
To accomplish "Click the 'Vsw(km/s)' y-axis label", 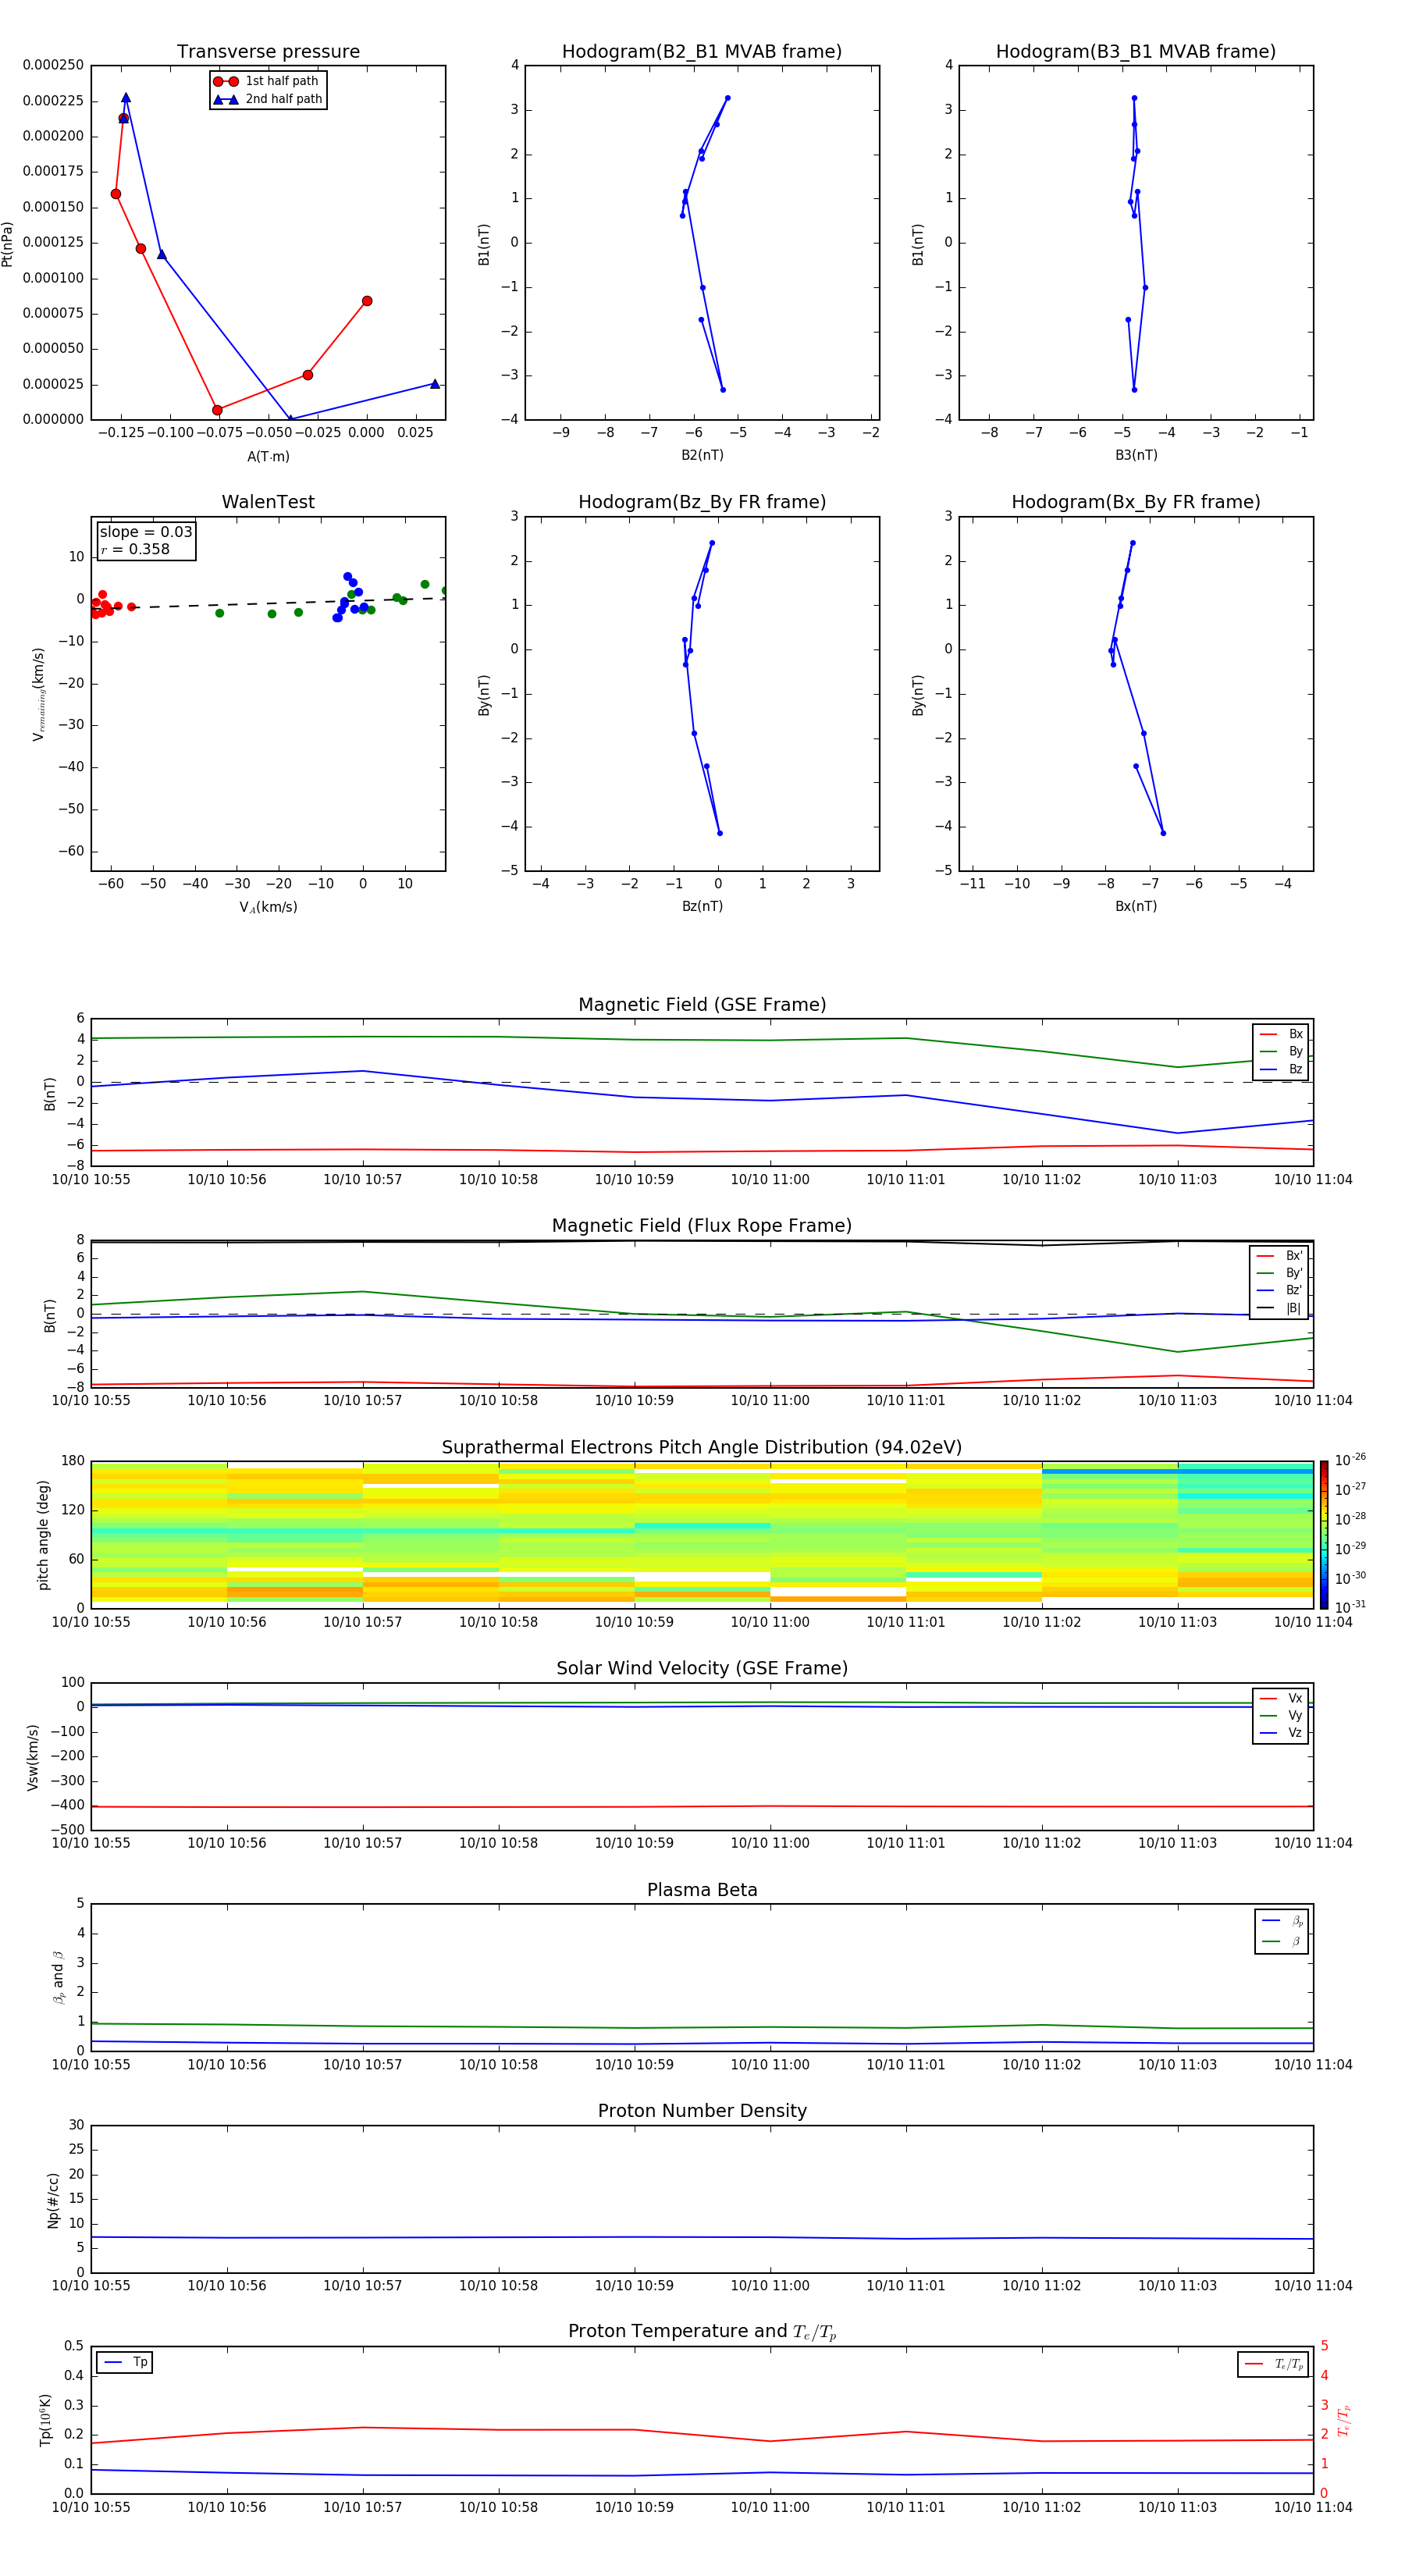I will 33,1757.
